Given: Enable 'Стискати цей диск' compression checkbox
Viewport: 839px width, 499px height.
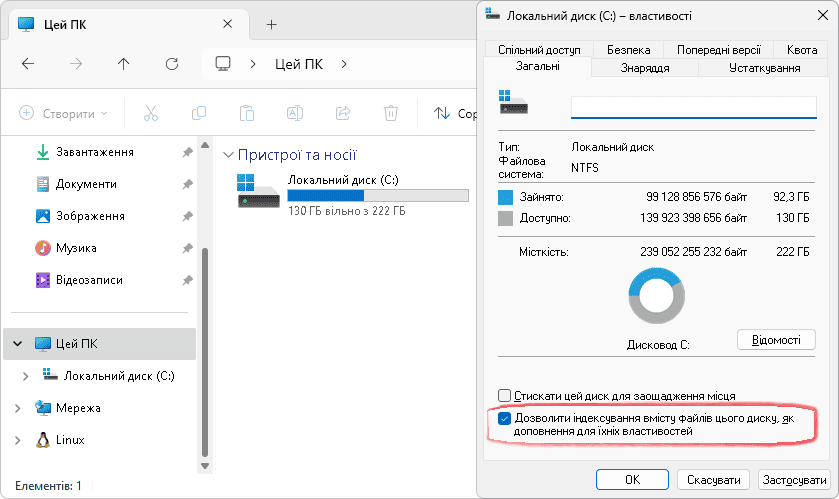Looking at the screenshot, I should [505, 396].
